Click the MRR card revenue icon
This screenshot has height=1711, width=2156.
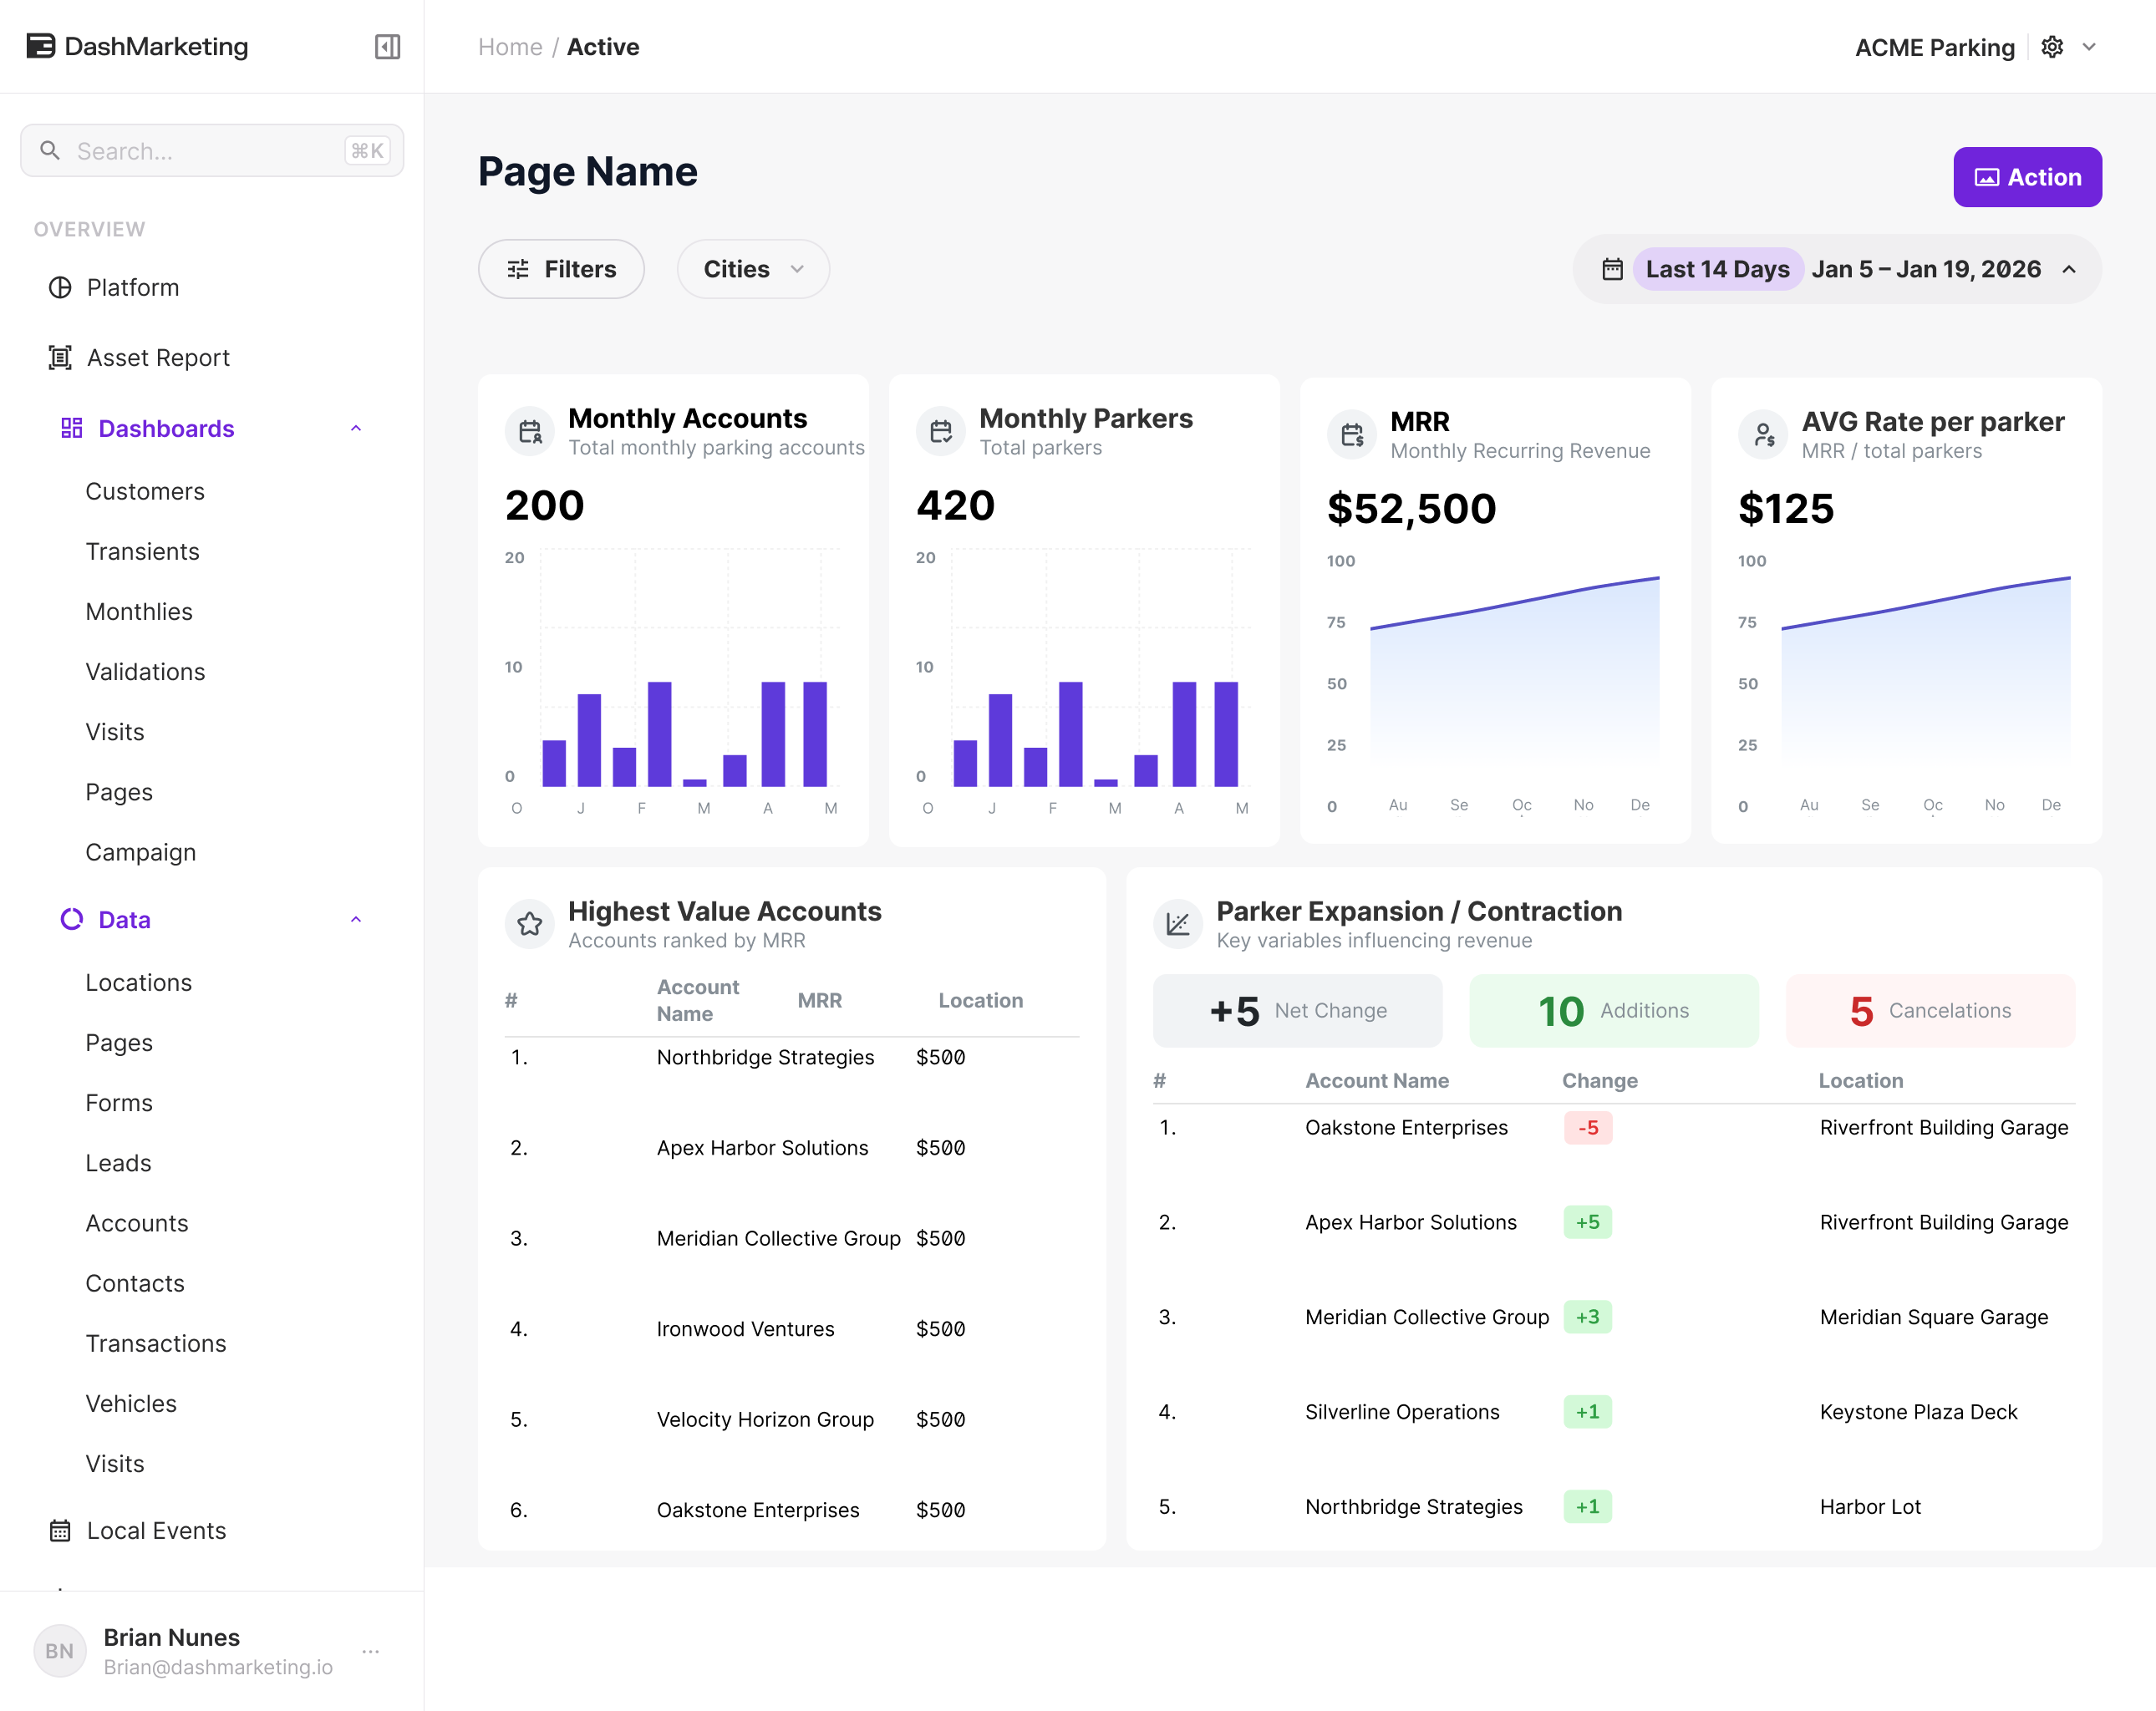point(1352,435)
